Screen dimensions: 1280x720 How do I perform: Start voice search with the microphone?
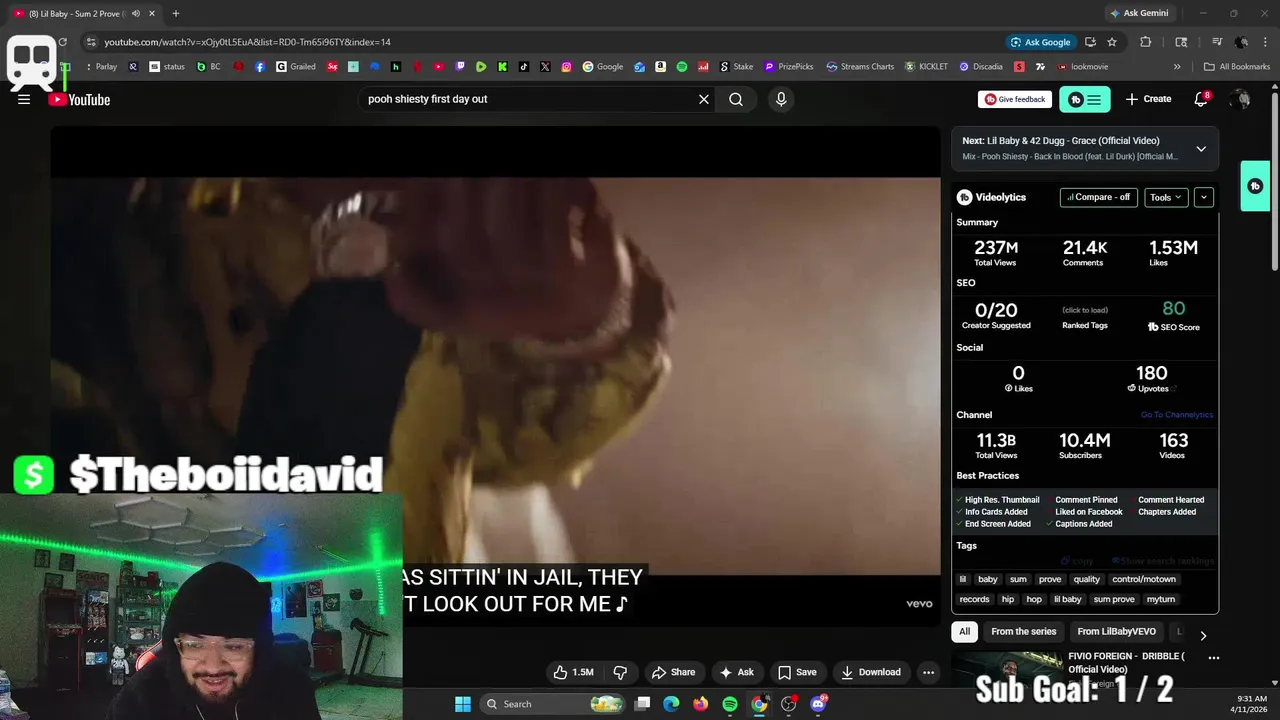click(781, 99)
